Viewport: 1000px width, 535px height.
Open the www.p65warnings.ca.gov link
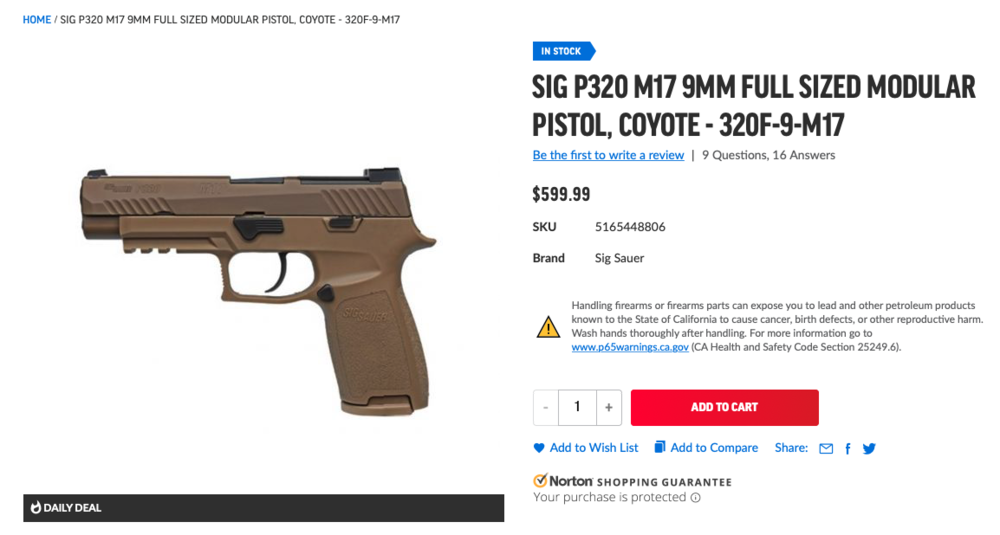point(630,347)
